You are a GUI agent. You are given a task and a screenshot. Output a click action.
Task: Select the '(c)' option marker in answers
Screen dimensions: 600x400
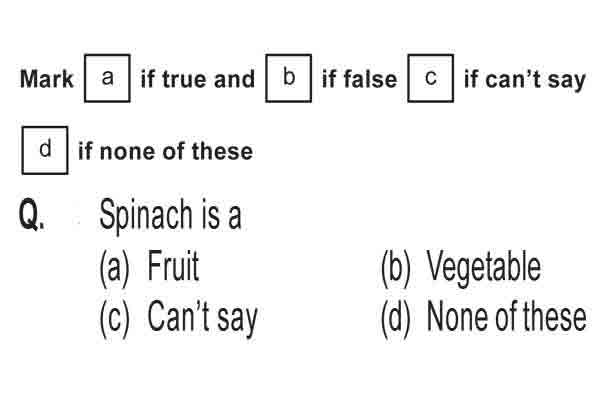(114, 319)
